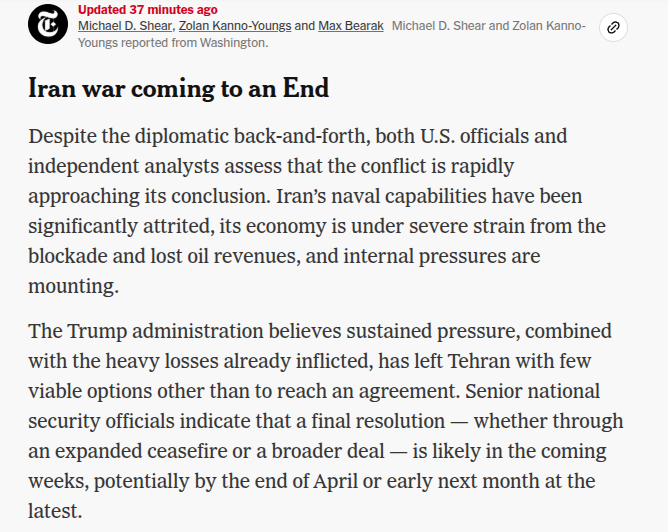Screen dimensions: 668x532
Task: Visit Max Bearak's author profile link
Action: click(351, 25)
